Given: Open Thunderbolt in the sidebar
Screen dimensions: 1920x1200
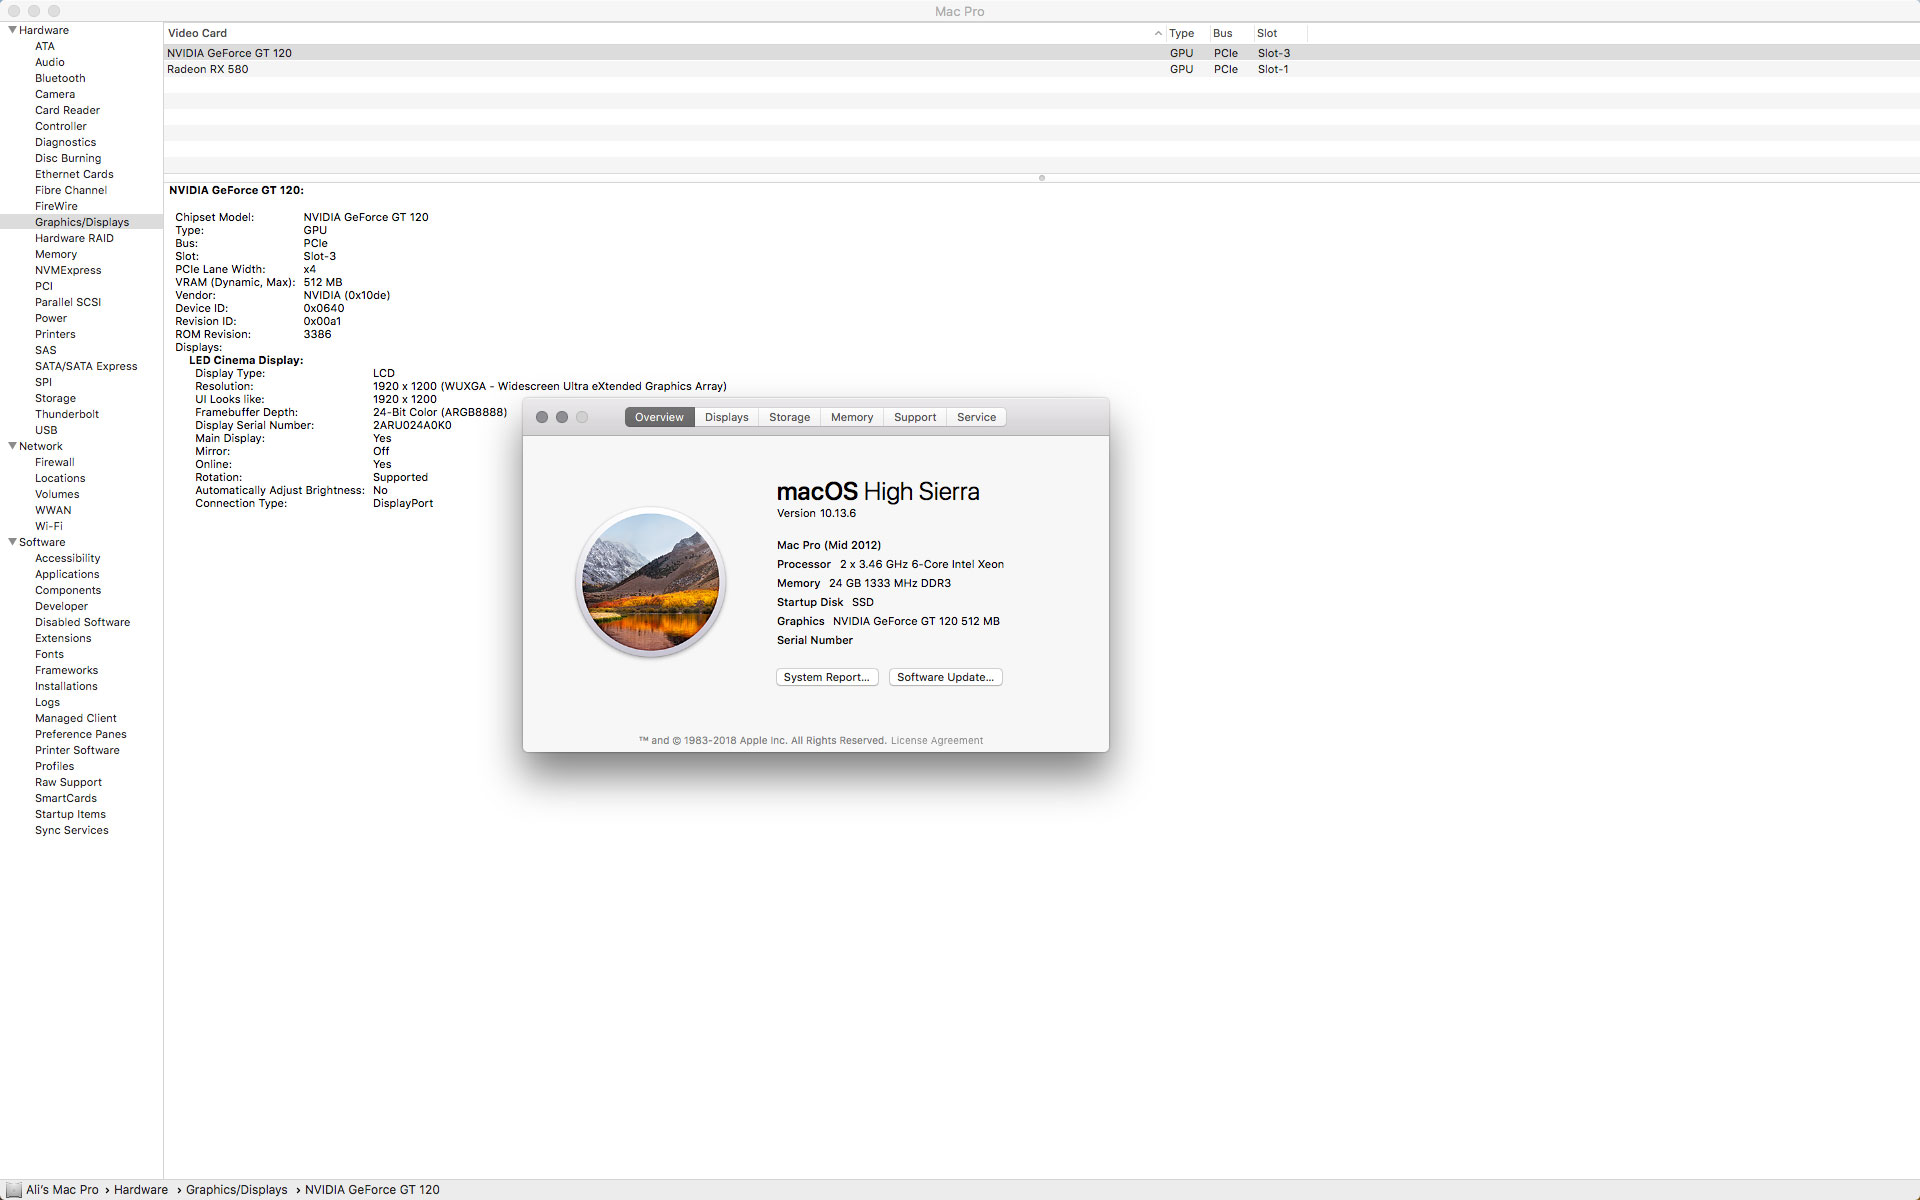Looking at the screenshot, I should coord(66,414).
